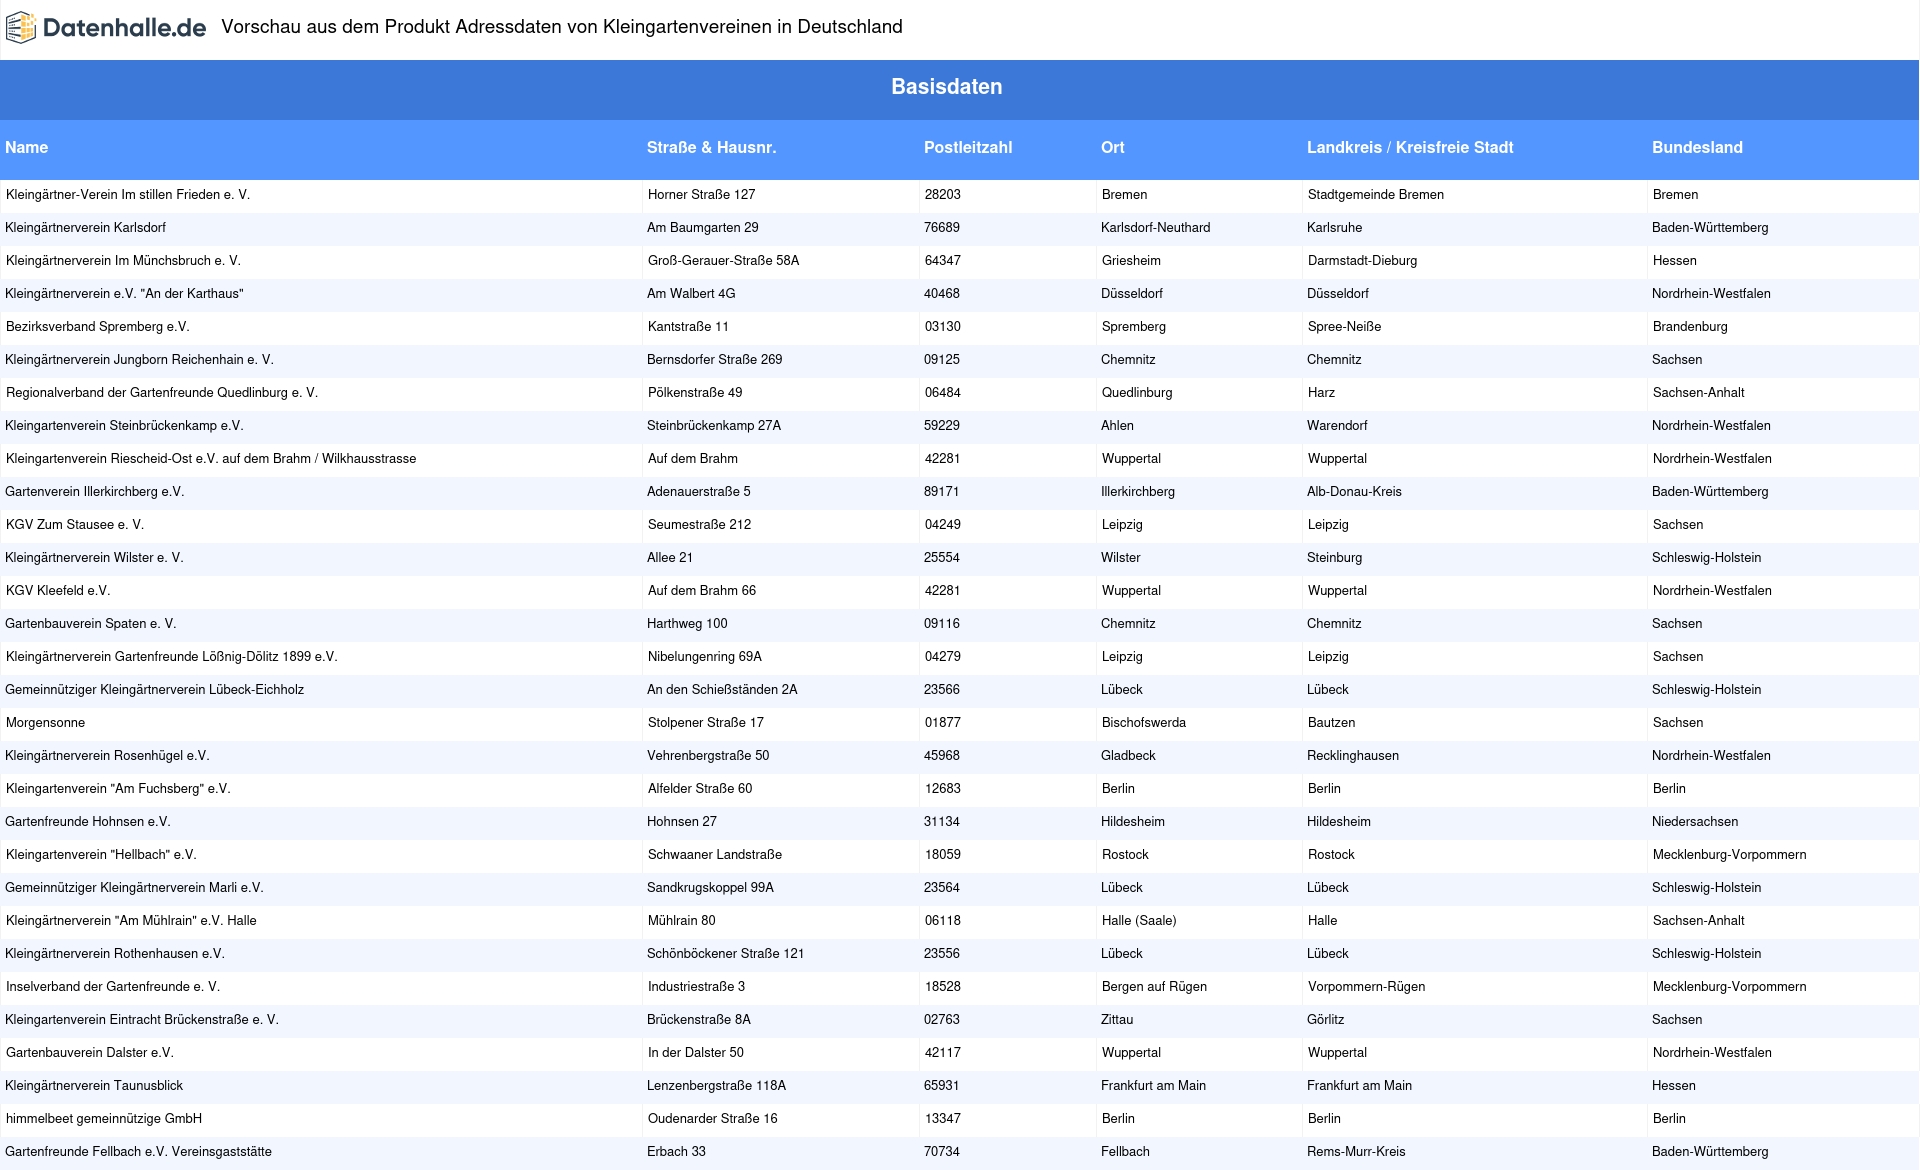Click the Alb-Donau-Kreis district cell
This screenshot has height=1170, width=1920.
click(x=1354, y=492)
